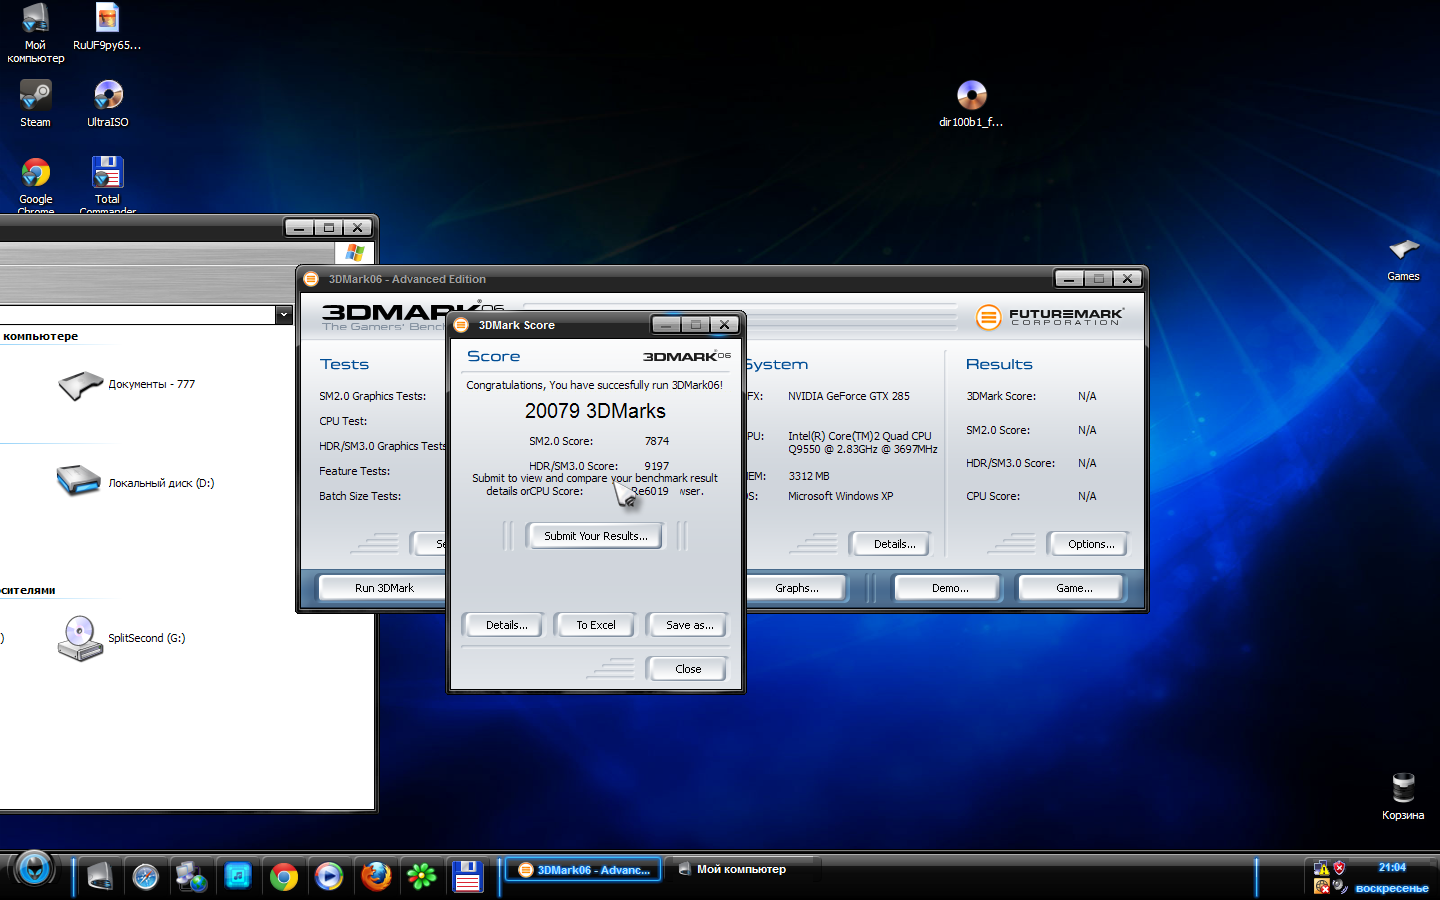1440x900 pixels.
Task: Click the SM2.0 Score value '7874'
Action: tap(657, 441)
